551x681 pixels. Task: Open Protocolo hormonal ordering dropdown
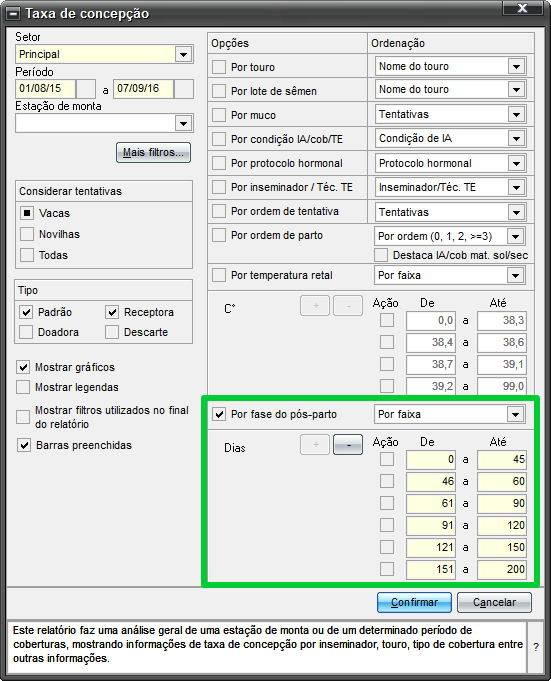pos(516,163)
